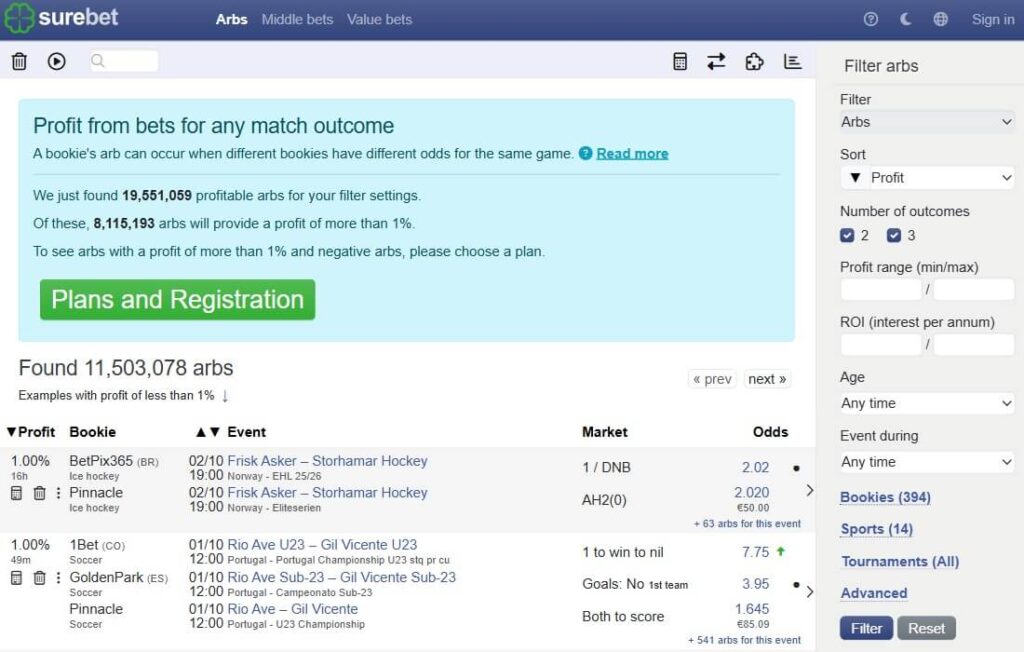Uncheck the 3 outcomes checkbox
This screenshot has height=652, width=1024.
[894, 236]
